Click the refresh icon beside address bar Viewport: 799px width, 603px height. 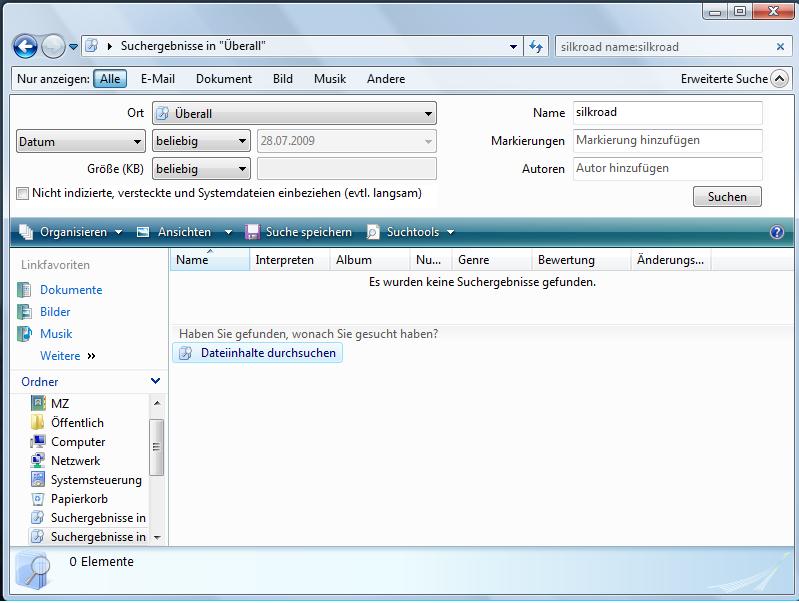536,46
